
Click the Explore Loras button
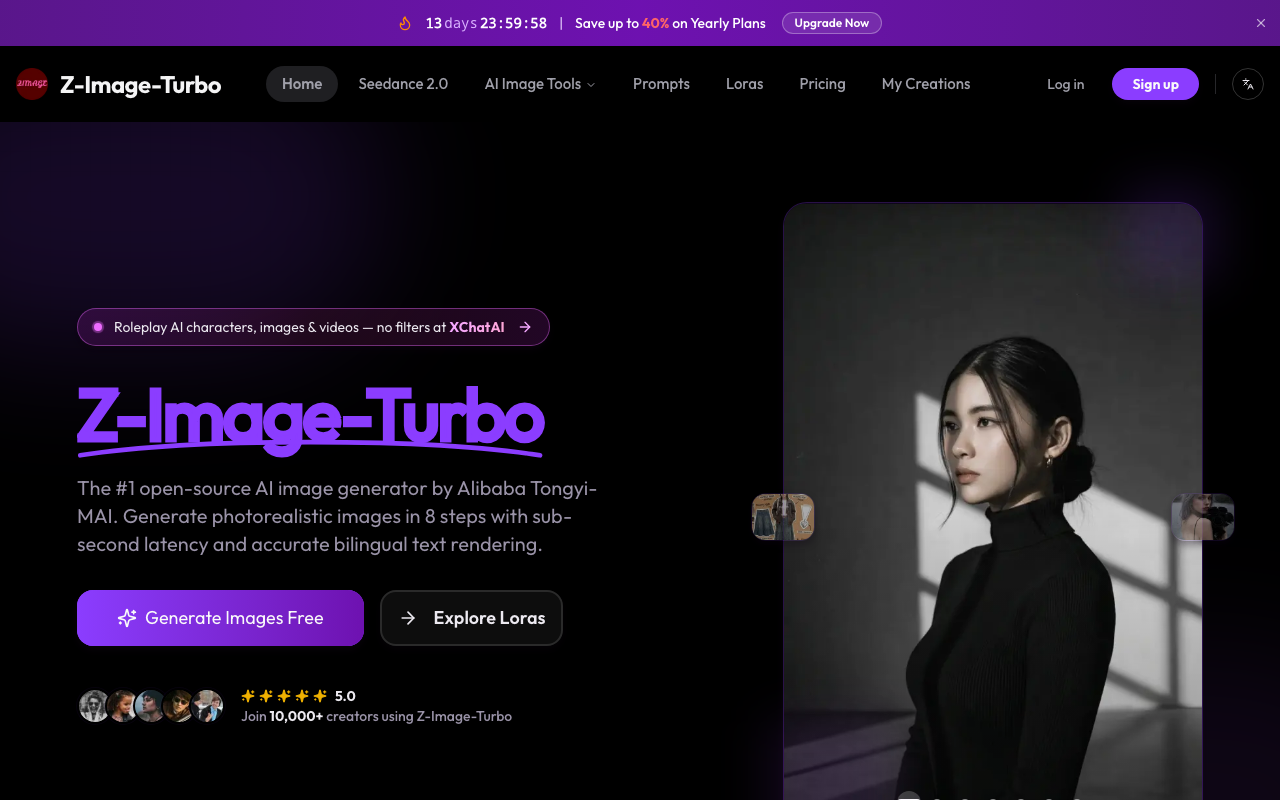click(x=471, y=618)
